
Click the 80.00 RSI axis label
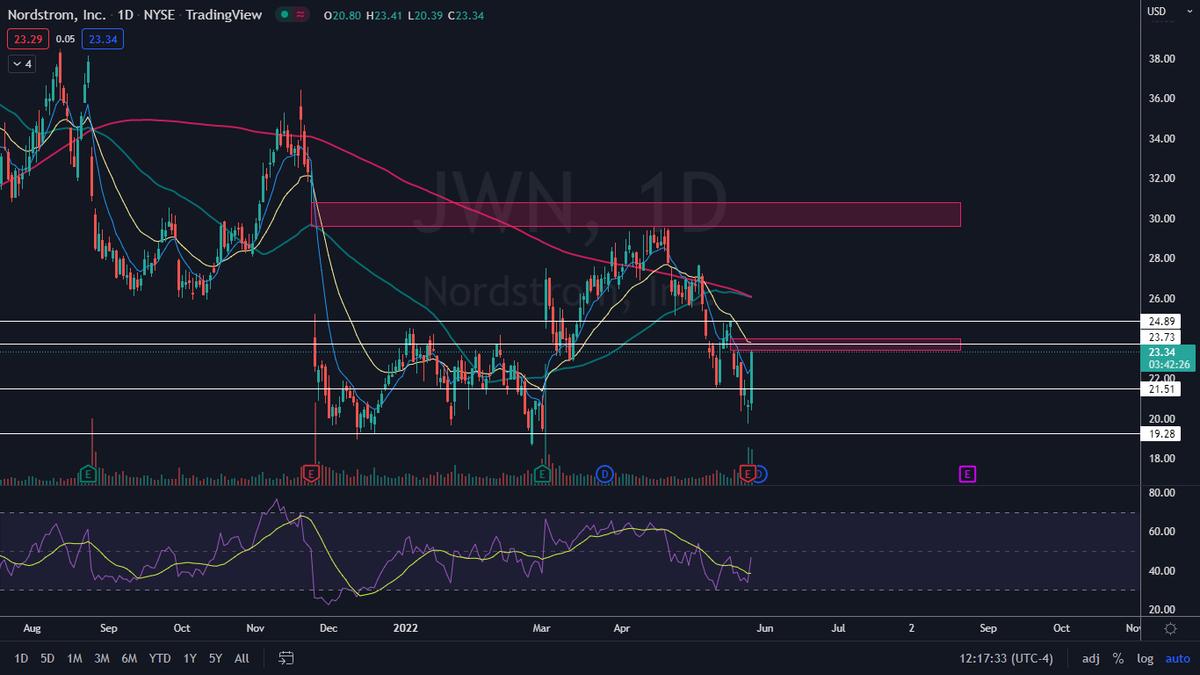[1161, 493]
